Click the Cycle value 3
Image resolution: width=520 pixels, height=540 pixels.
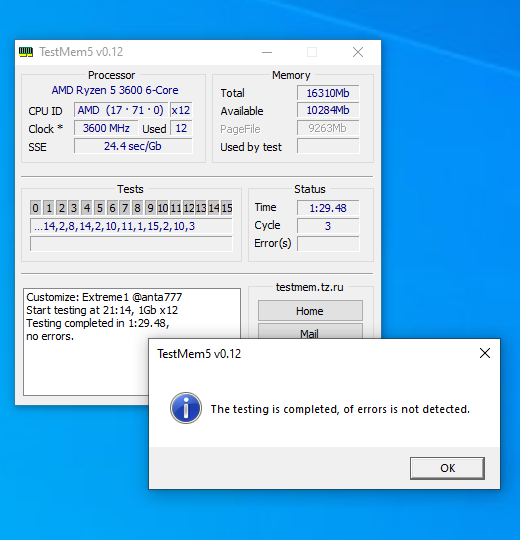click(x=328, y=226)
